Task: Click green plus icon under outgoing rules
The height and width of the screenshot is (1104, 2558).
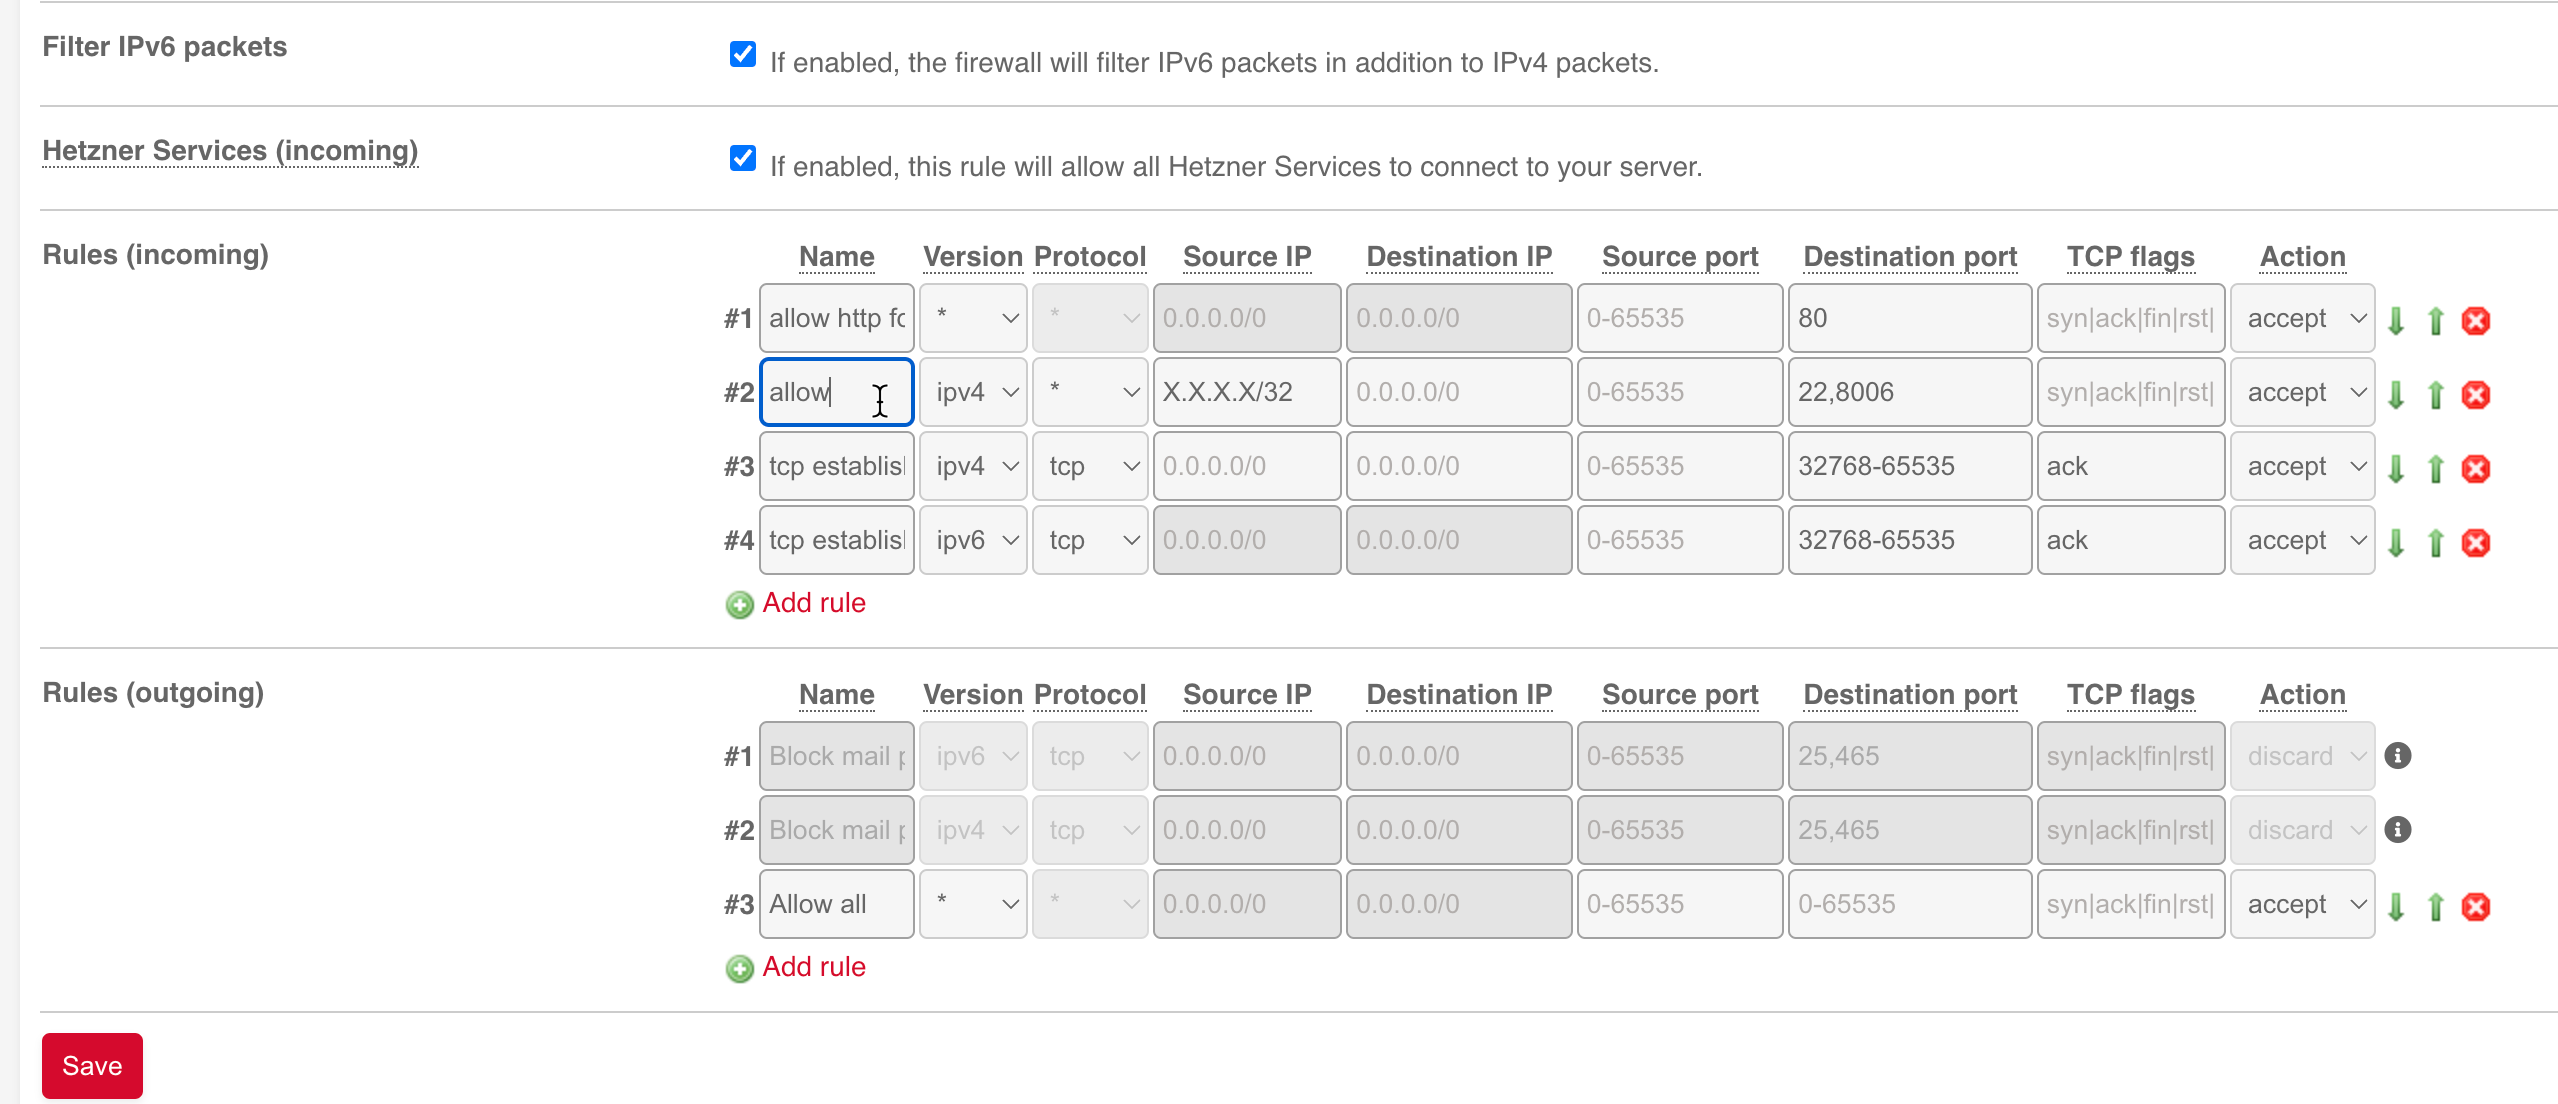Action: [740, 969]
